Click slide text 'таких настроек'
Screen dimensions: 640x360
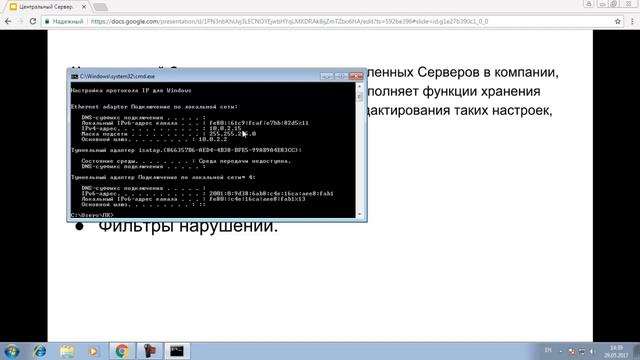pyautogui.click(x=502, y=110)
